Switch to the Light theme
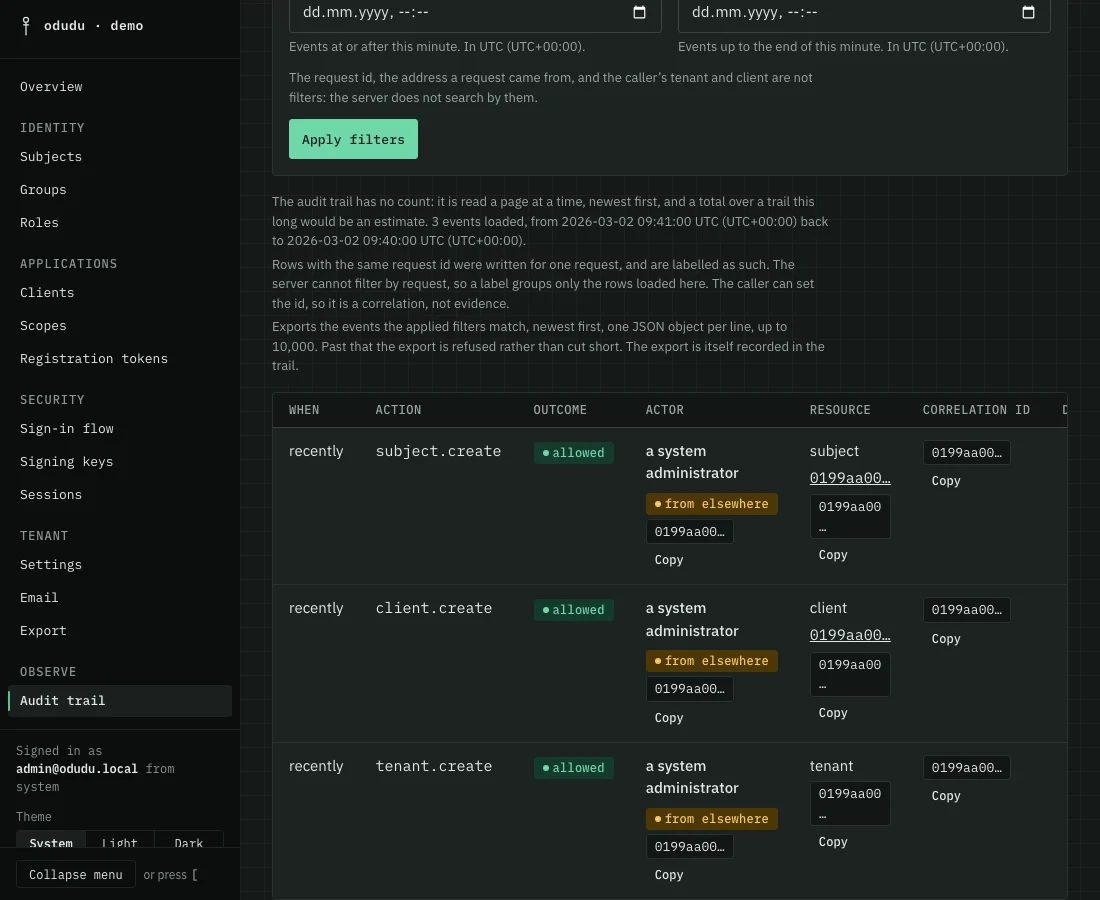 (x=119, y=842)
